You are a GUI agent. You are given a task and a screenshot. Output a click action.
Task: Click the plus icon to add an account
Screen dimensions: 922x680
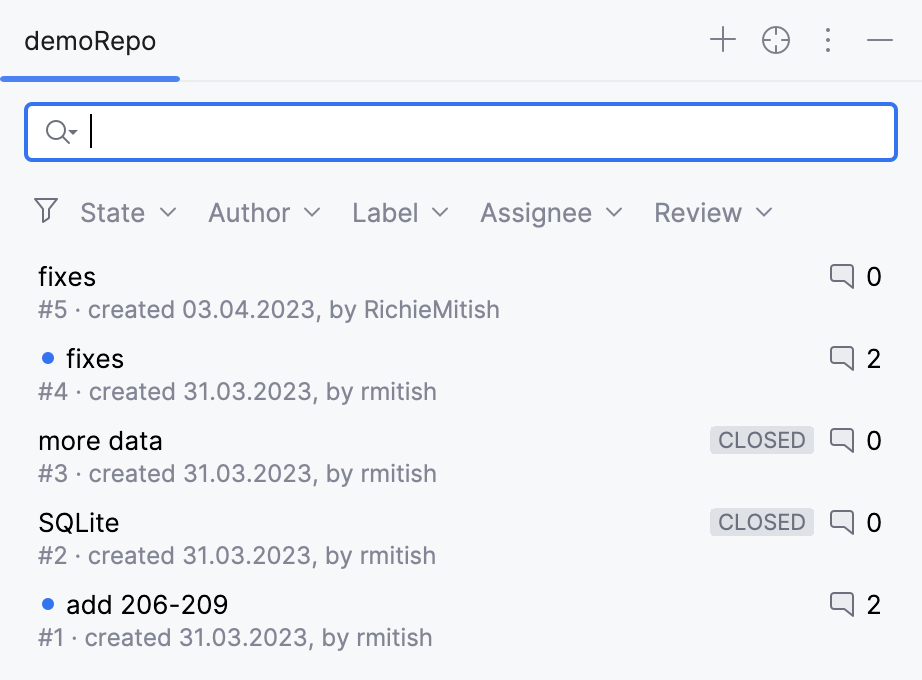tap(722, 40)
